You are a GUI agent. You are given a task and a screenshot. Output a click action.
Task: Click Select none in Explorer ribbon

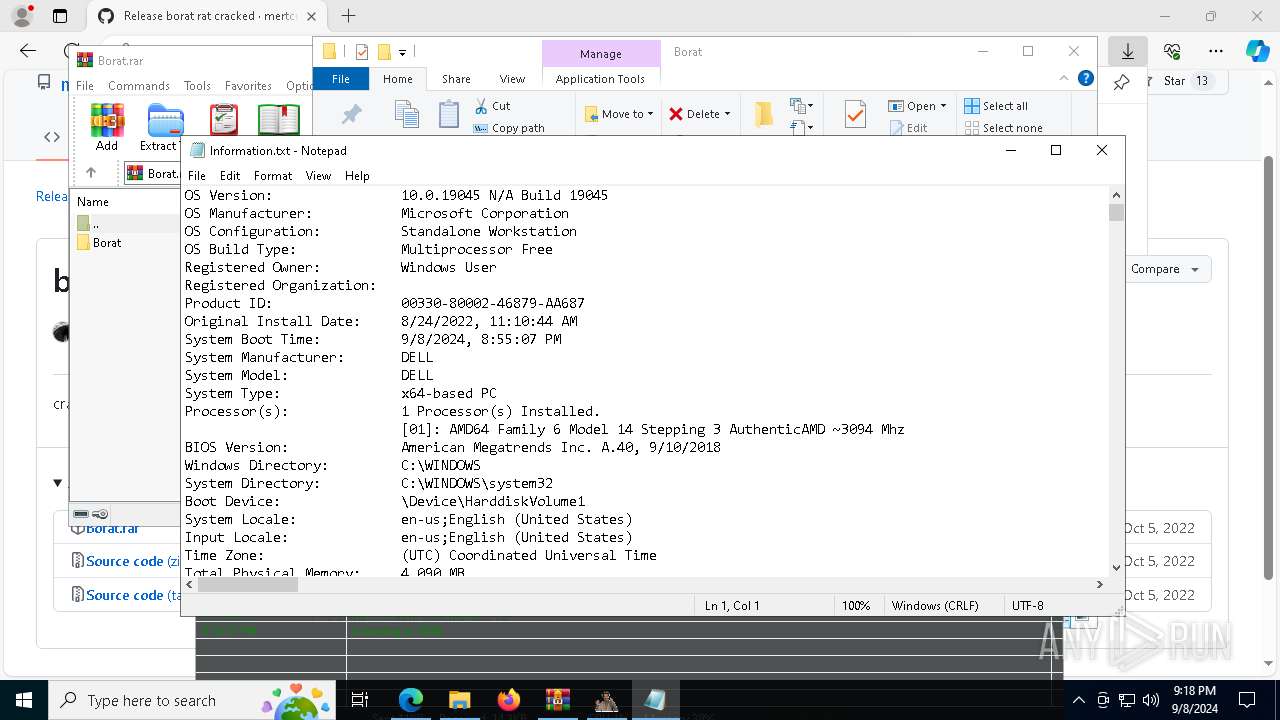(1003, 128)
